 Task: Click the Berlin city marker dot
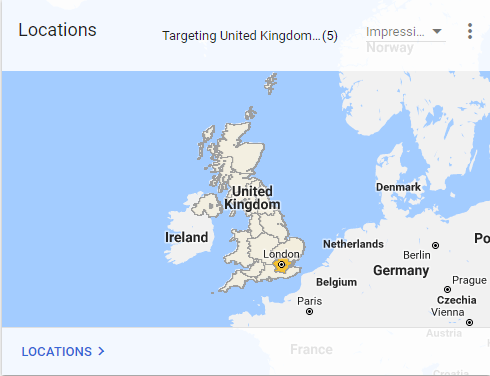(435, 246)
